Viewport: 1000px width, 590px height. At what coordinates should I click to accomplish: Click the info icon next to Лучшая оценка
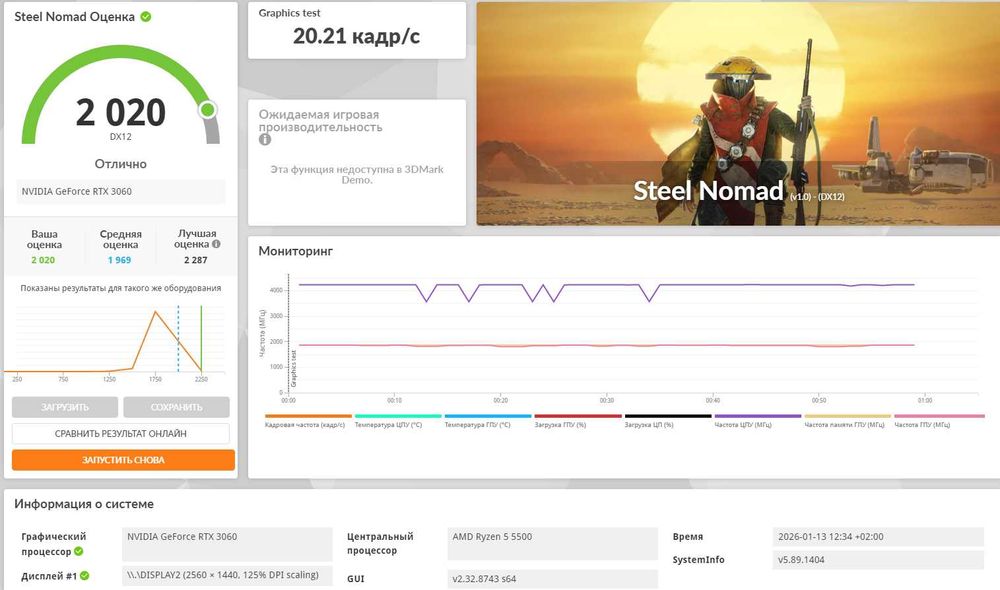pos(216,244)
